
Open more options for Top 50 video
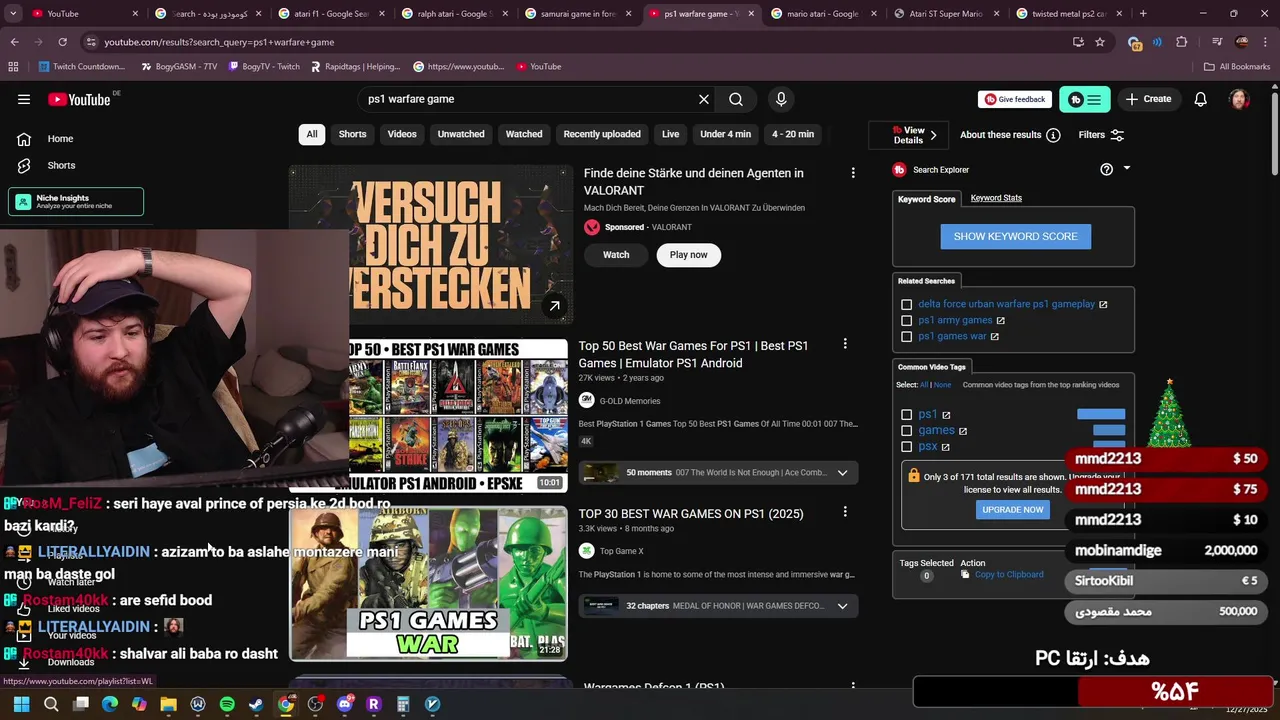845,344
